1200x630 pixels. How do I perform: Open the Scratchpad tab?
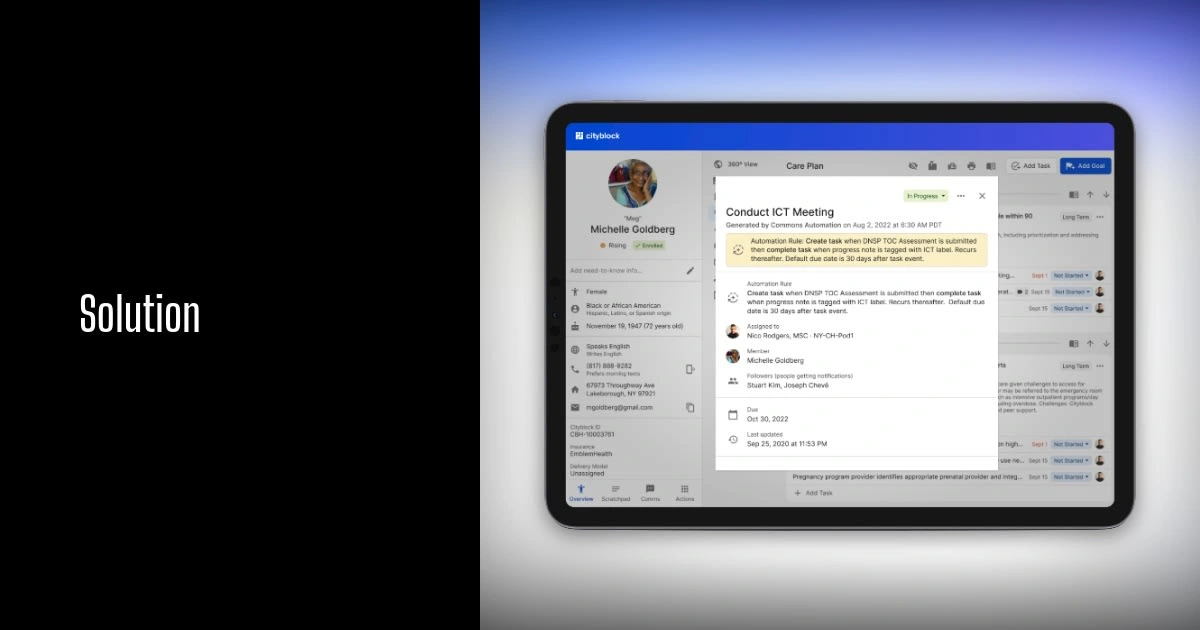[x=616, y=492]
